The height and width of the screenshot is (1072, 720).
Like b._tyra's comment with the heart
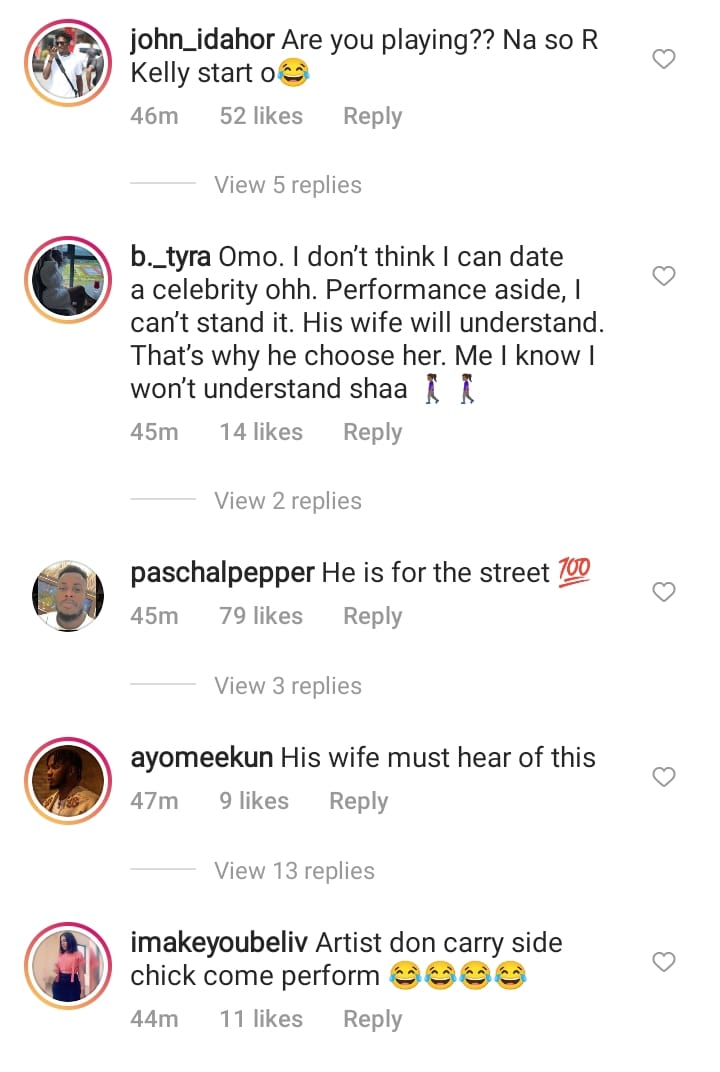664,276
